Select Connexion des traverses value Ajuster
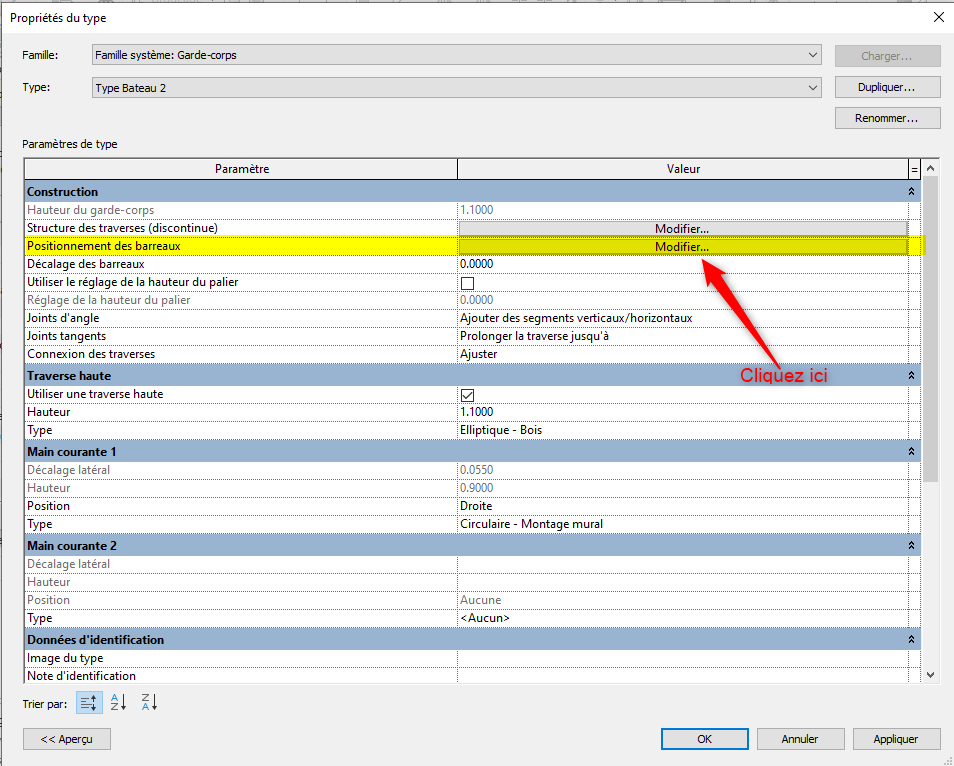The height and width of the screenshot is (766, 954). point(683,354)
